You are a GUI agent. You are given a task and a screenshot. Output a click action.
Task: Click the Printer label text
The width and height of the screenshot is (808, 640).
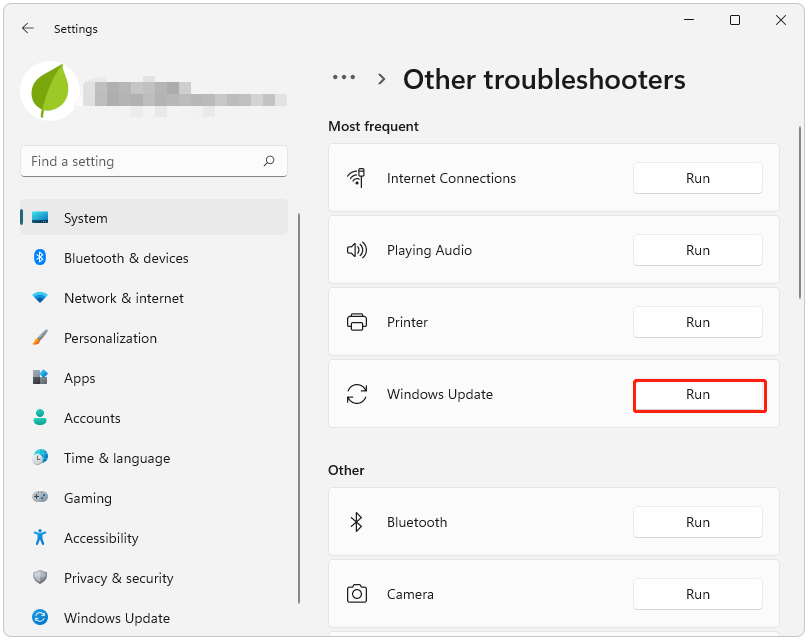click(407, 323)
